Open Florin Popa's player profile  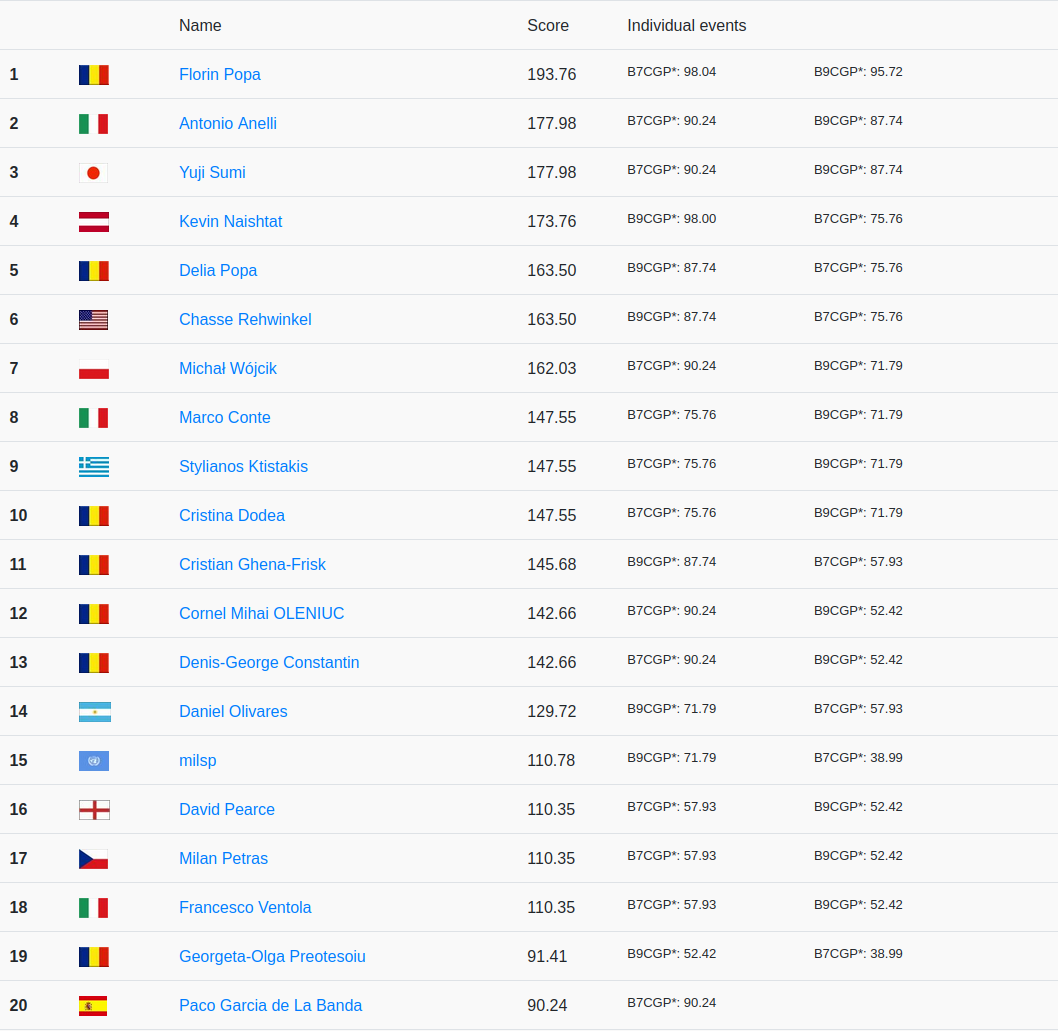[x=219, y=75]
